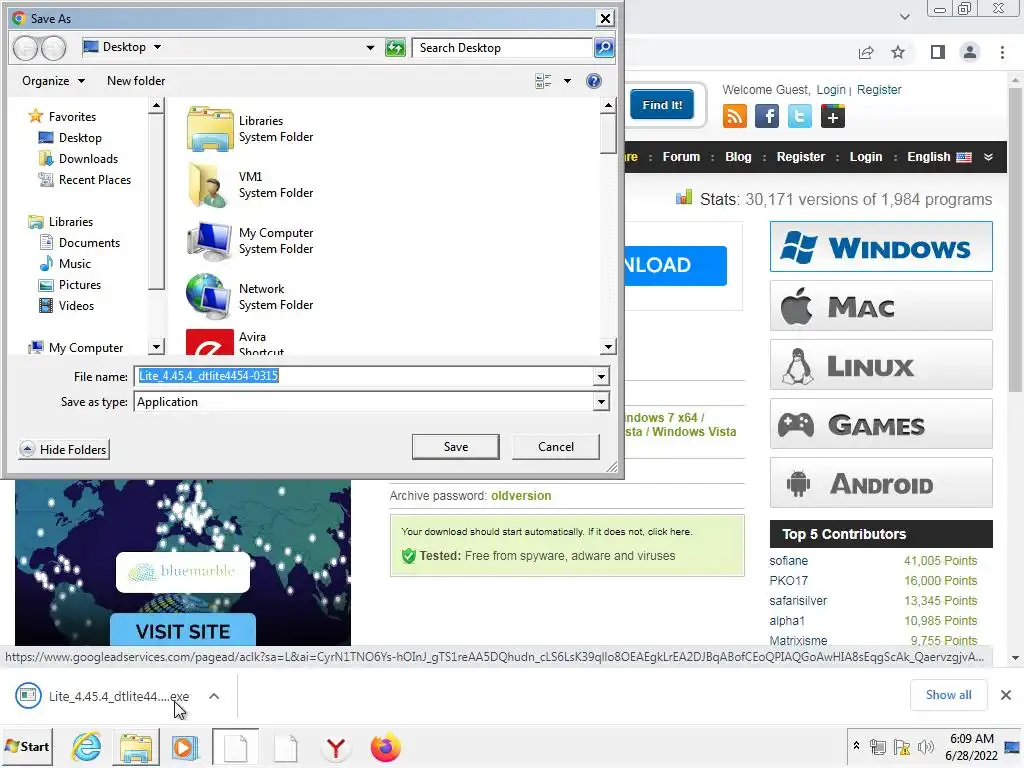Click VISIT SITE on bluemarble ad
1024x768 pixels.
tap(183, 631)
